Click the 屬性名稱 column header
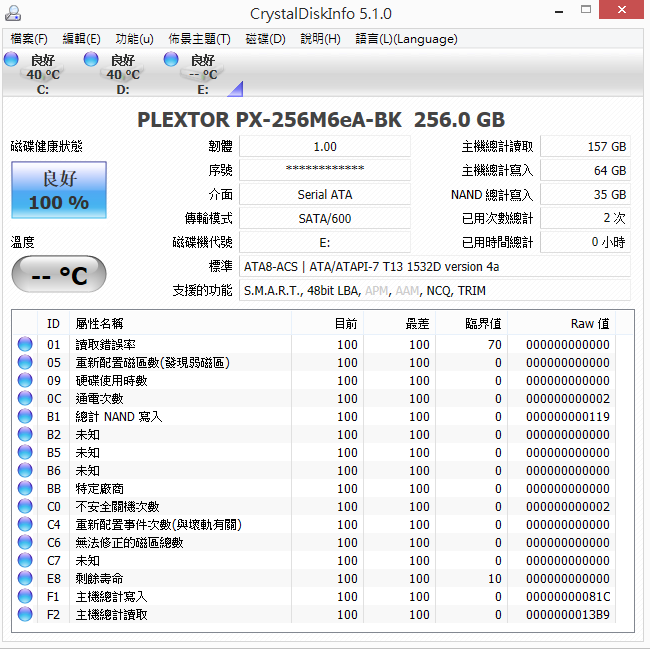The image size is (650, 649). coord(100,324)
